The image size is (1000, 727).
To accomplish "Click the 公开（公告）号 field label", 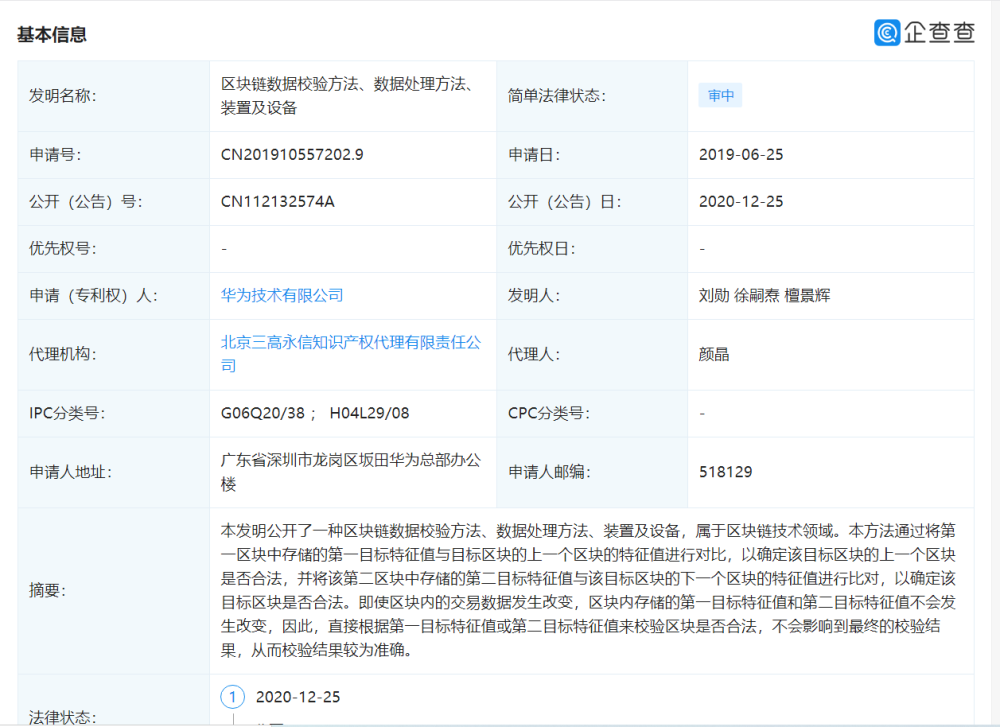I will [x=85, y=202].
